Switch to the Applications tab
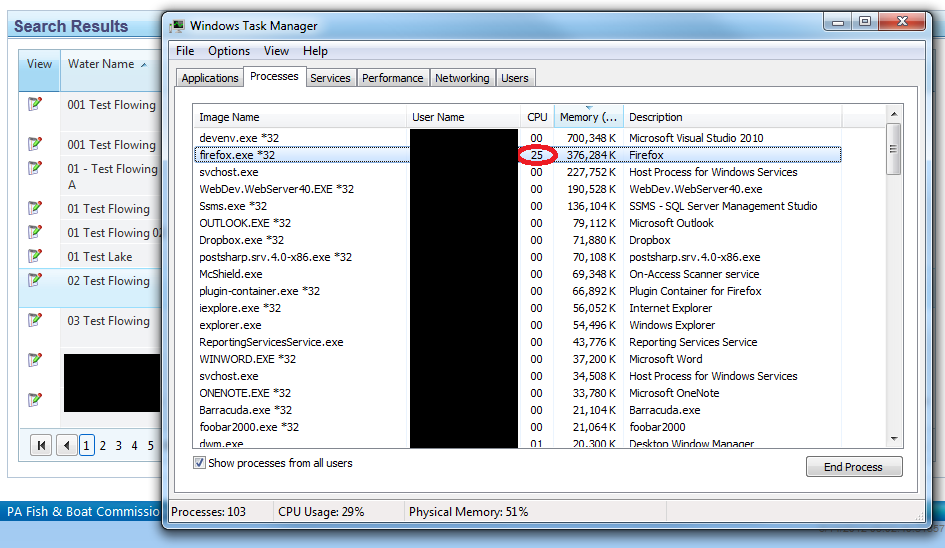 click(x=210, y=78)
